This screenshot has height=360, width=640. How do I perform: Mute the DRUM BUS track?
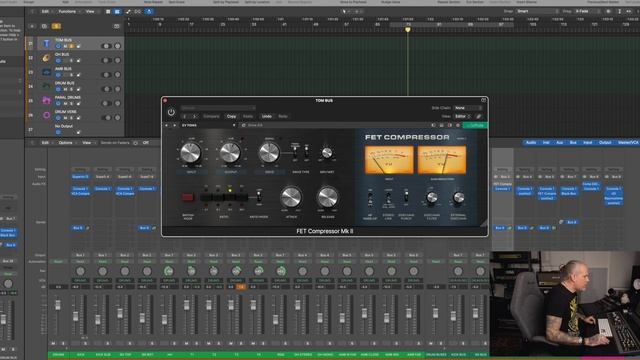[x=65, y=89]
